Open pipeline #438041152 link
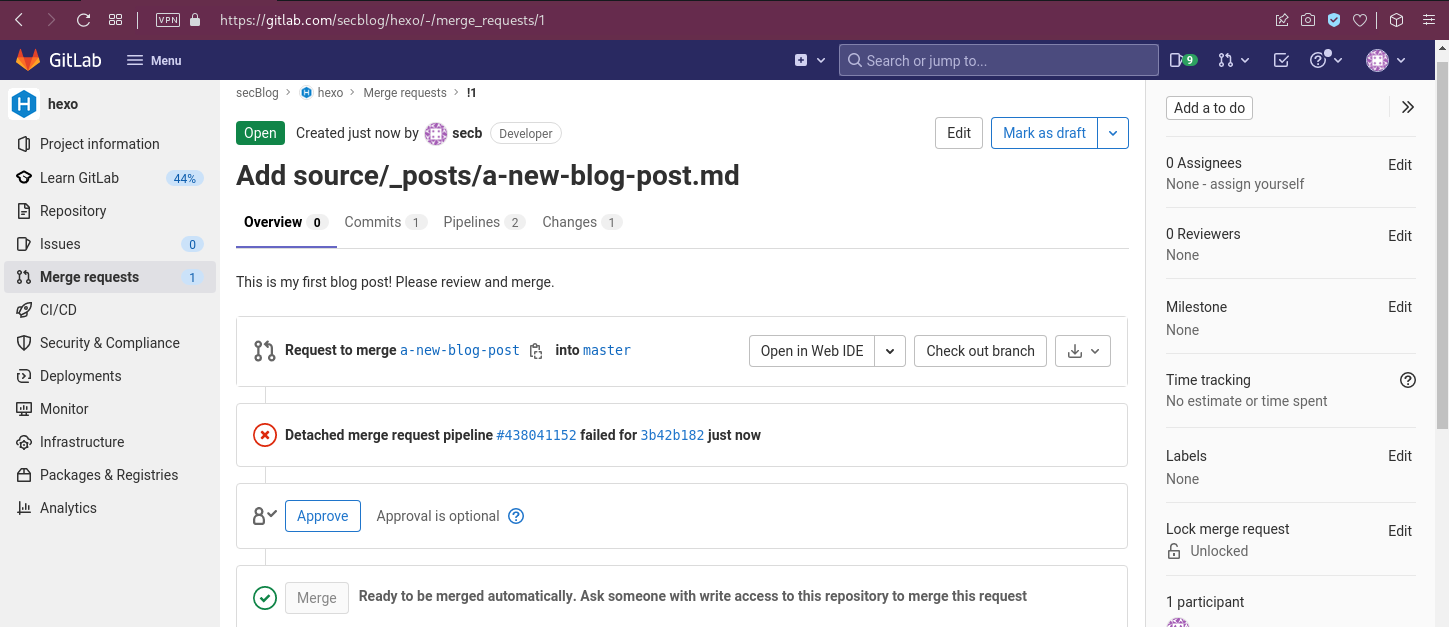Viewport: 1449px width, 627px height. tap(536, 435)
